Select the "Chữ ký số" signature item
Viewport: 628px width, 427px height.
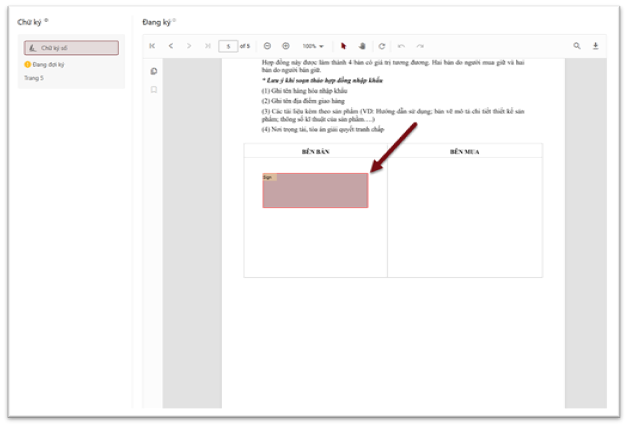click(71, 47)
